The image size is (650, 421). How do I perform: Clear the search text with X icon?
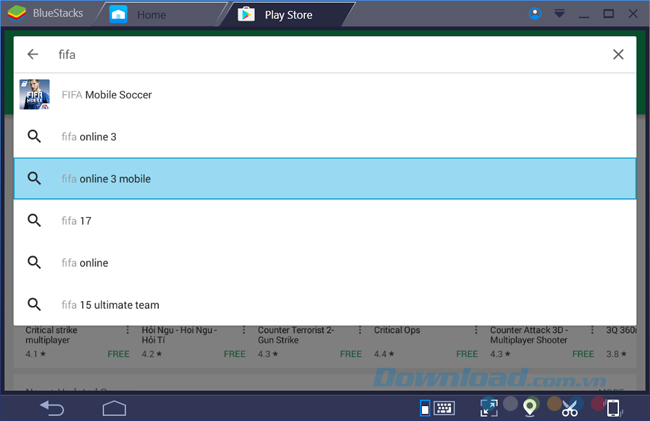click(618, 54)
